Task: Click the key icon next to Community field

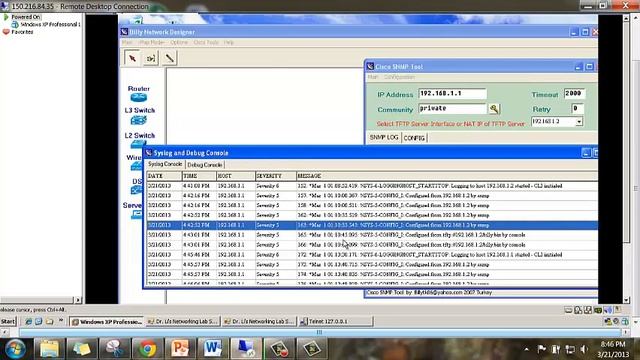Action: pos(494,109)
